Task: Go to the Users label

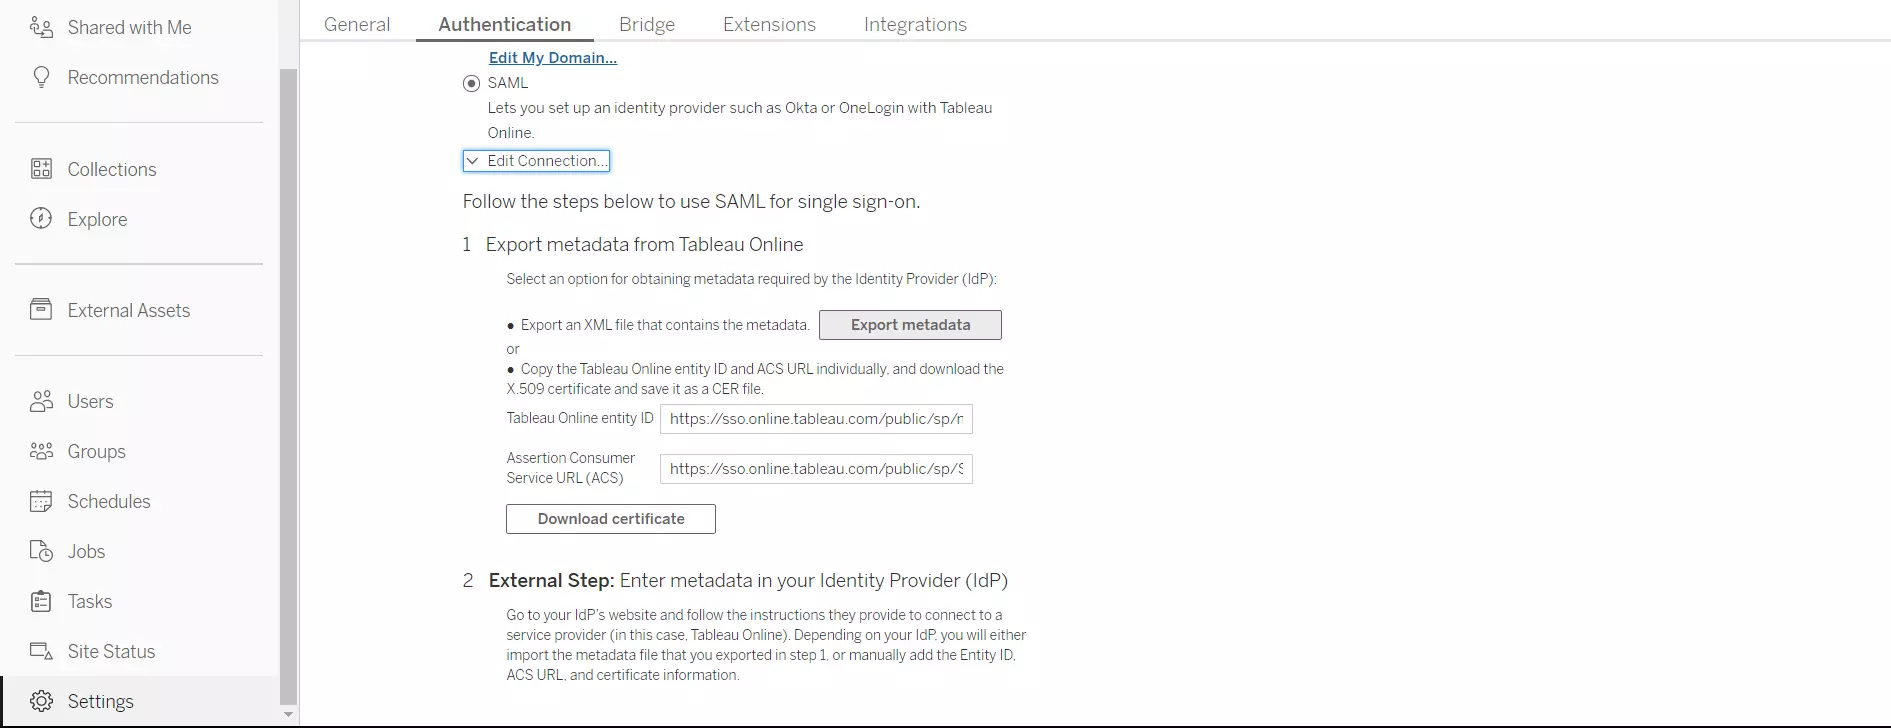Action: tap(90, 401)
